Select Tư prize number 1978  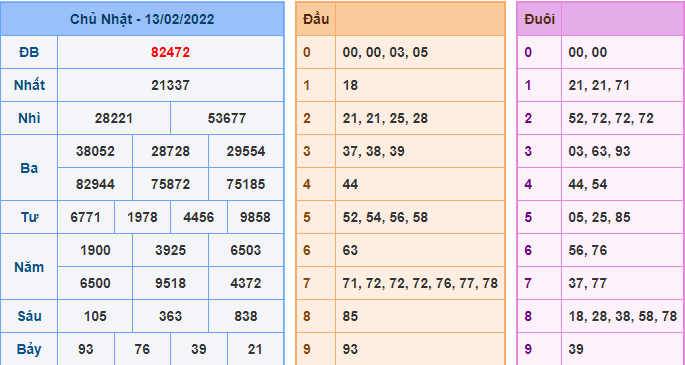(142, 217)
